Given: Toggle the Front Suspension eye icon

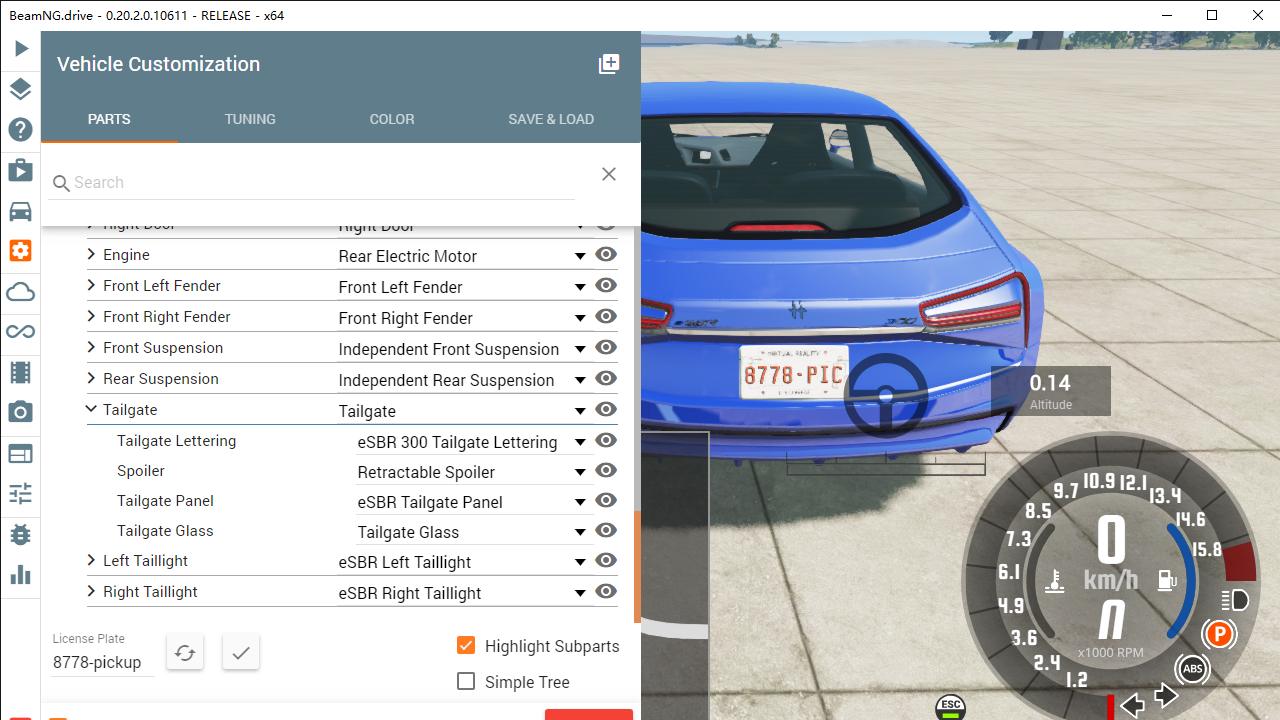Looking at the screenshot, I should coord(606,348).
